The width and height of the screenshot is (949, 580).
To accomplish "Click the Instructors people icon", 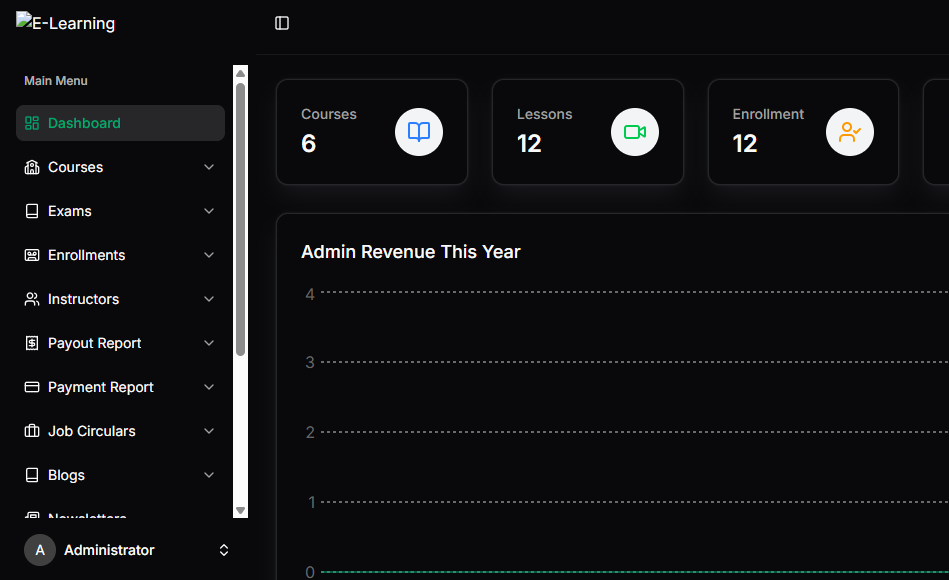I will click(x=32, y=299).
